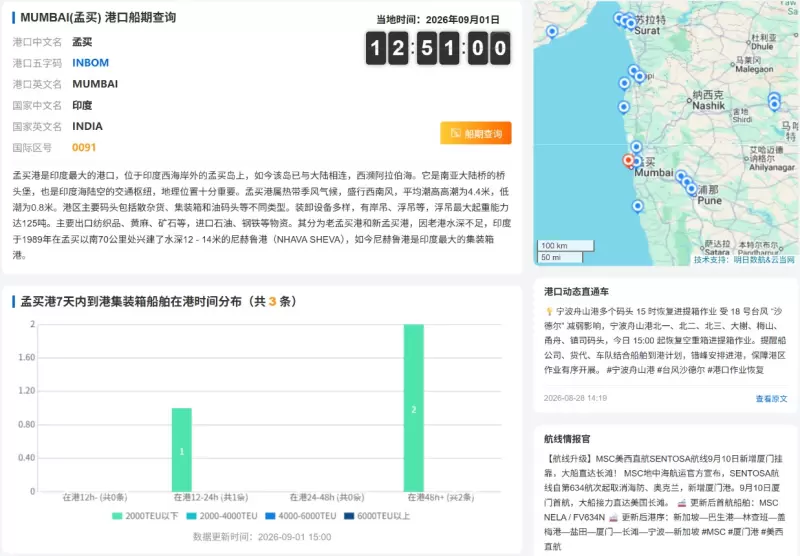
Task: Click the #港口作业恢复 hashtag
Action: [736, 370]
